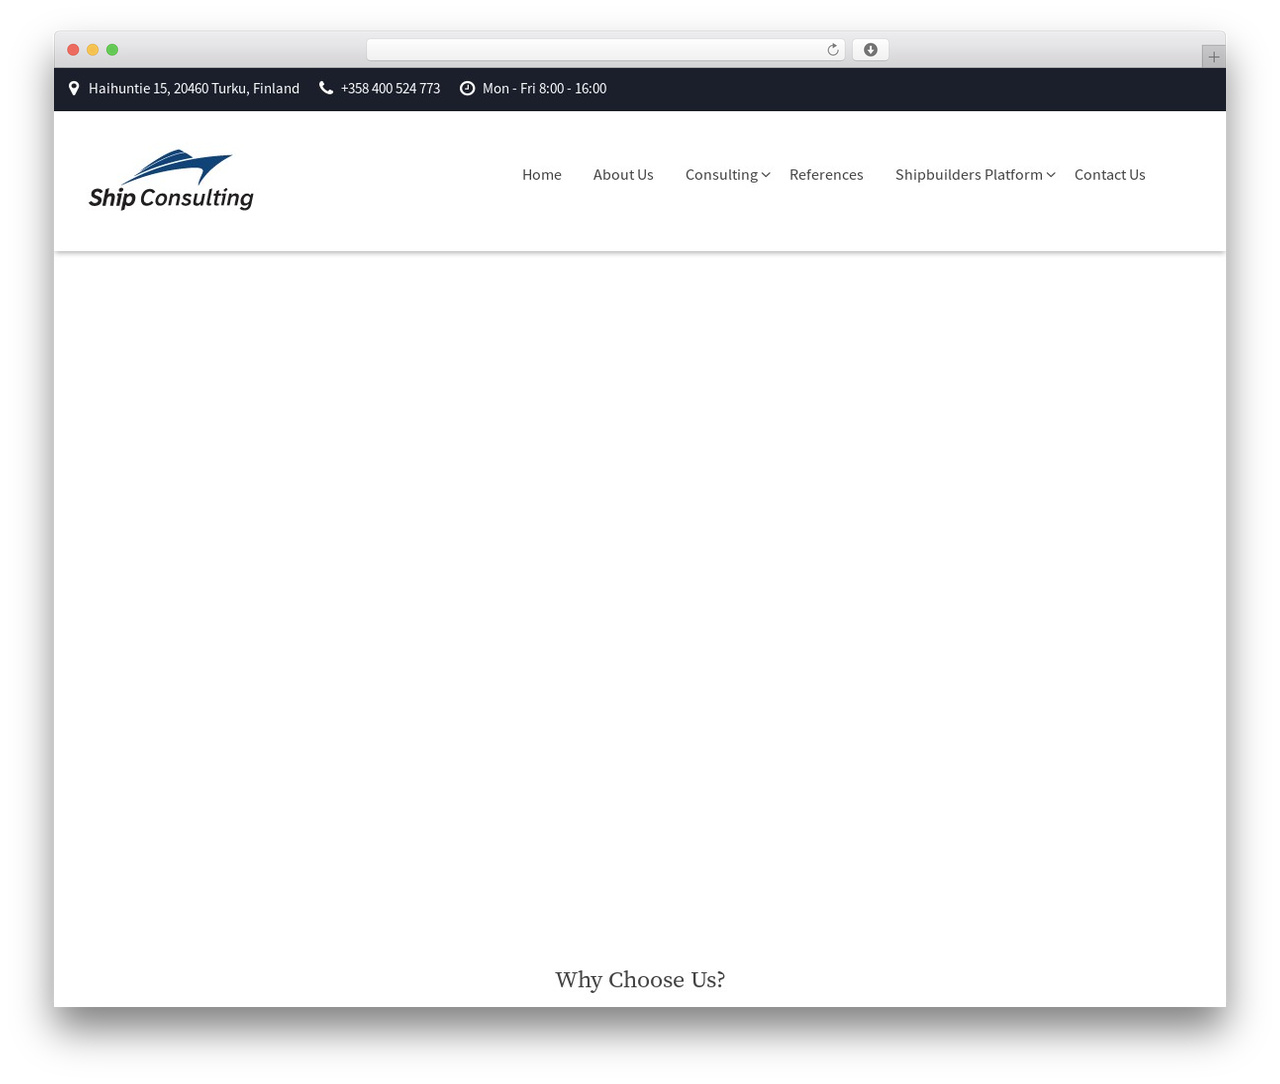This screenshot has width=1280, height=1084.
Task: Open the About Us page
Action: [623, 174]
